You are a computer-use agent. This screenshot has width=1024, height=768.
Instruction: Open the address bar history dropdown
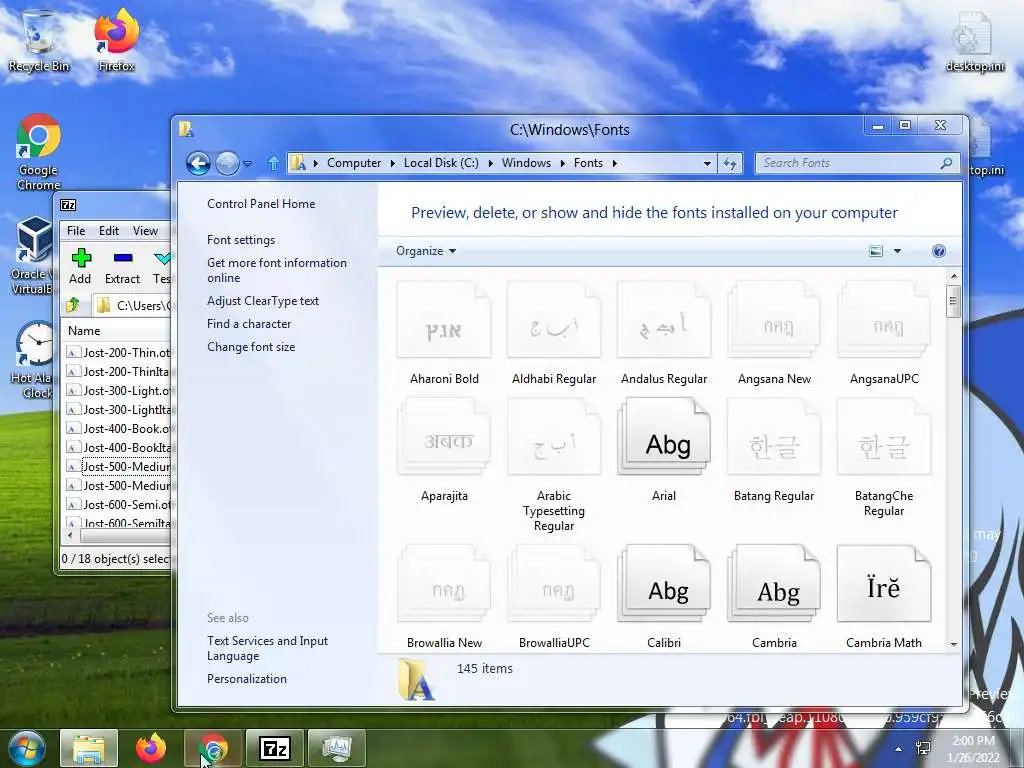pyautogui.click(x=707, y=163)
